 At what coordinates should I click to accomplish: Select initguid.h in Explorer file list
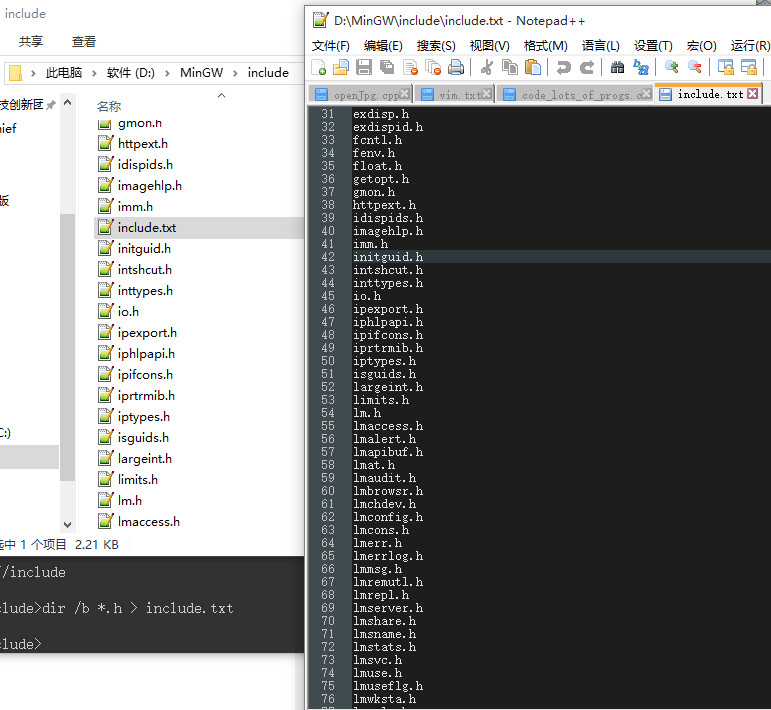[x=144, y=249]
